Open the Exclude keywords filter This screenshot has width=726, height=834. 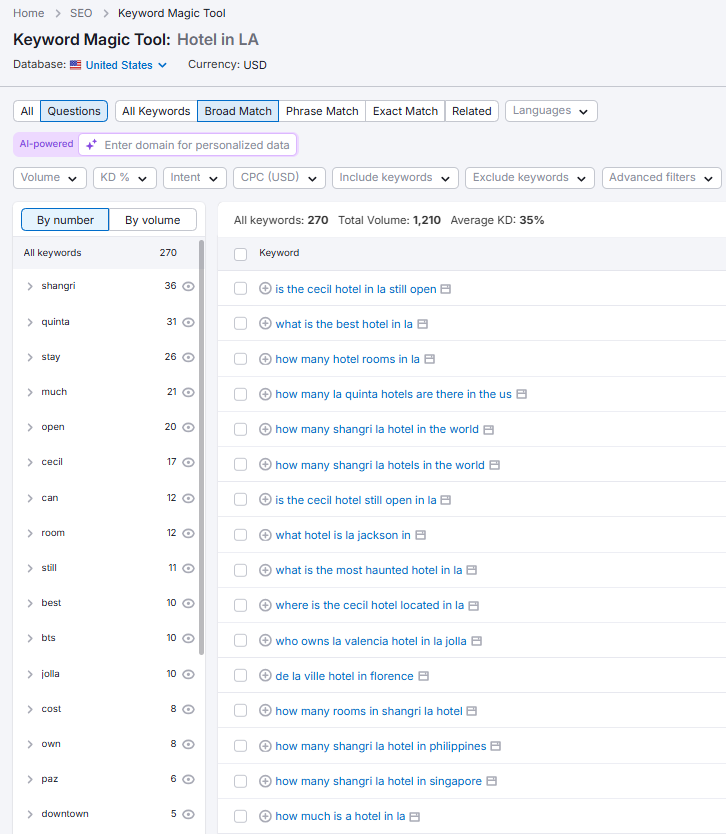tap(529, 178)
